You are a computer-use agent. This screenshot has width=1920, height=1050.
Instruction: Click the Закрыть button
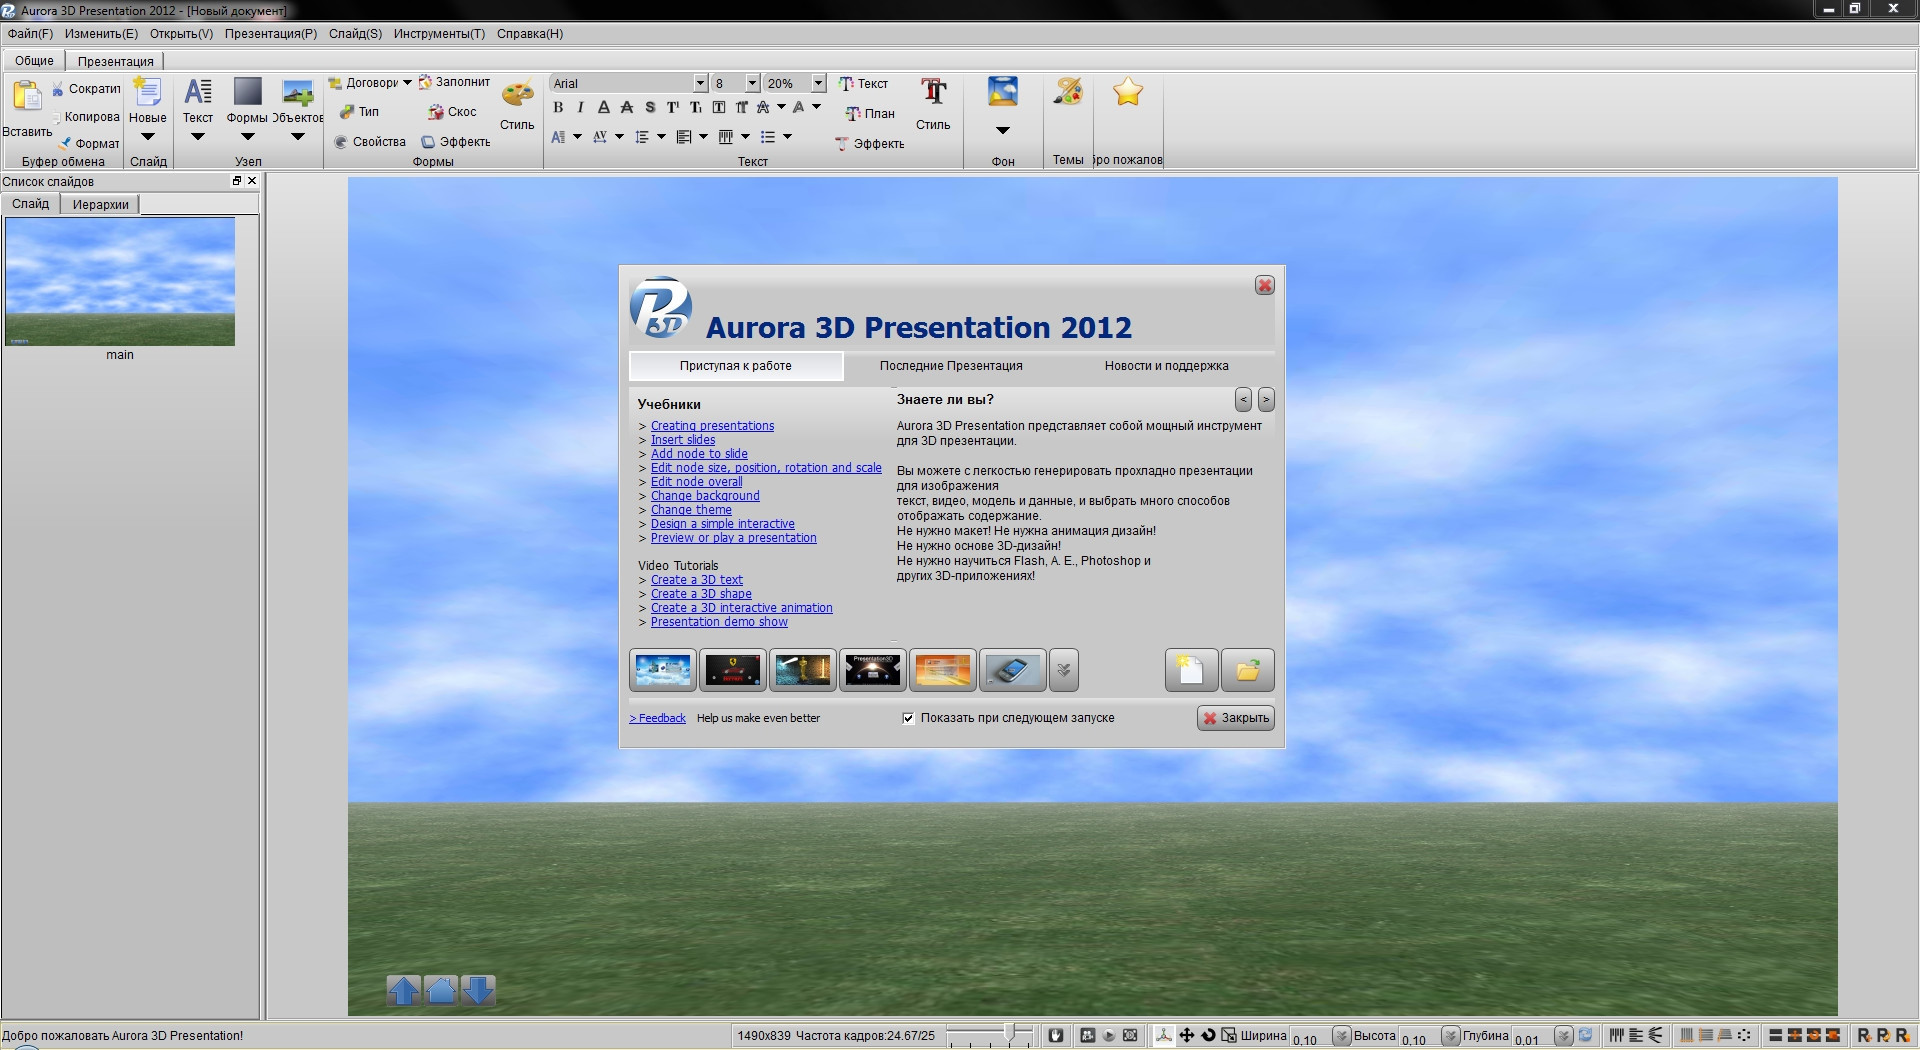coord(1235,718)
